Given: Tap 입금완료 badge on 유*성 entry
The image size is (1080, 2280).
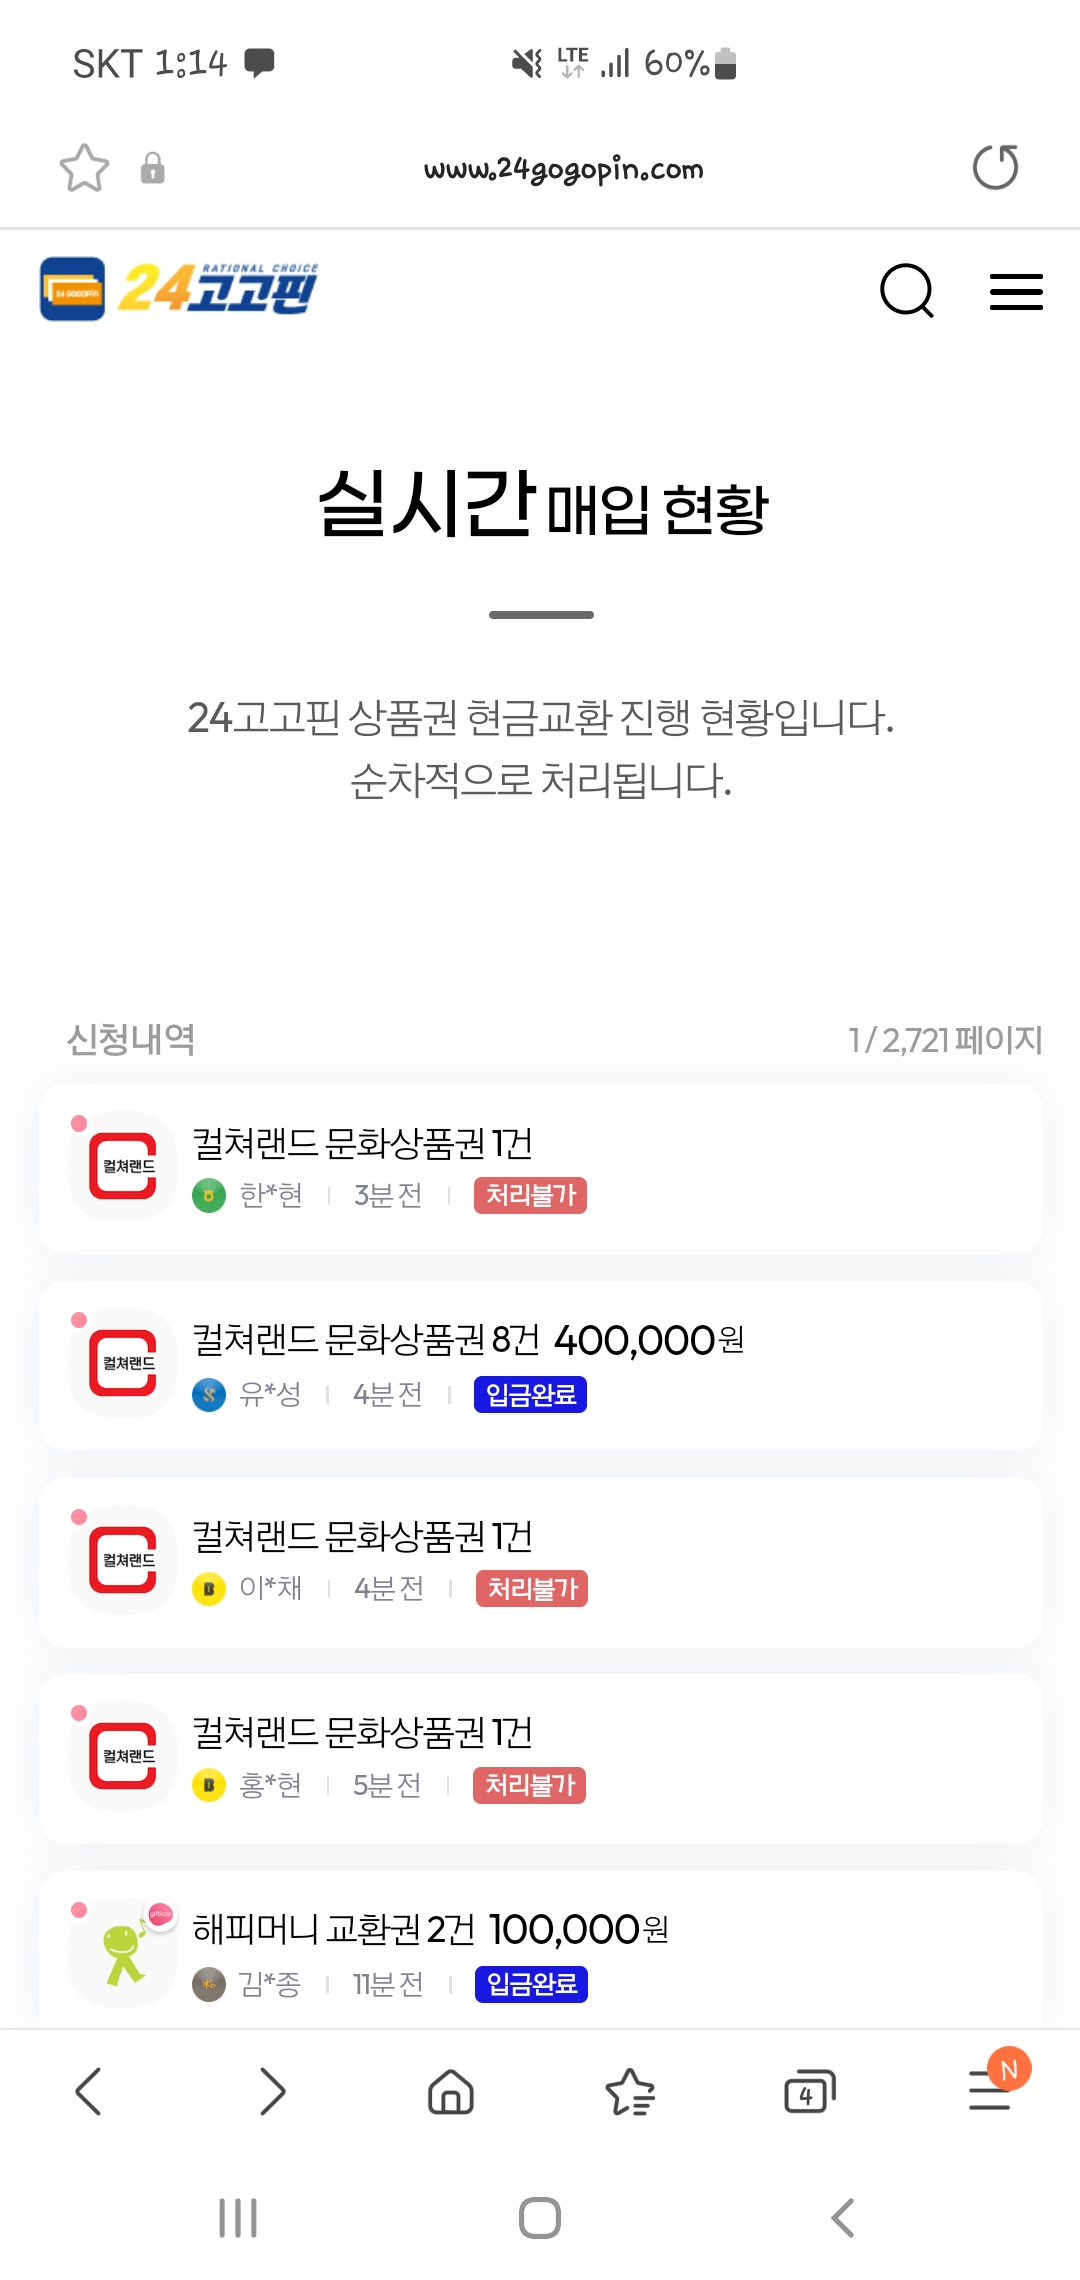Looking at the screenshot, I should pos(530,1394).
